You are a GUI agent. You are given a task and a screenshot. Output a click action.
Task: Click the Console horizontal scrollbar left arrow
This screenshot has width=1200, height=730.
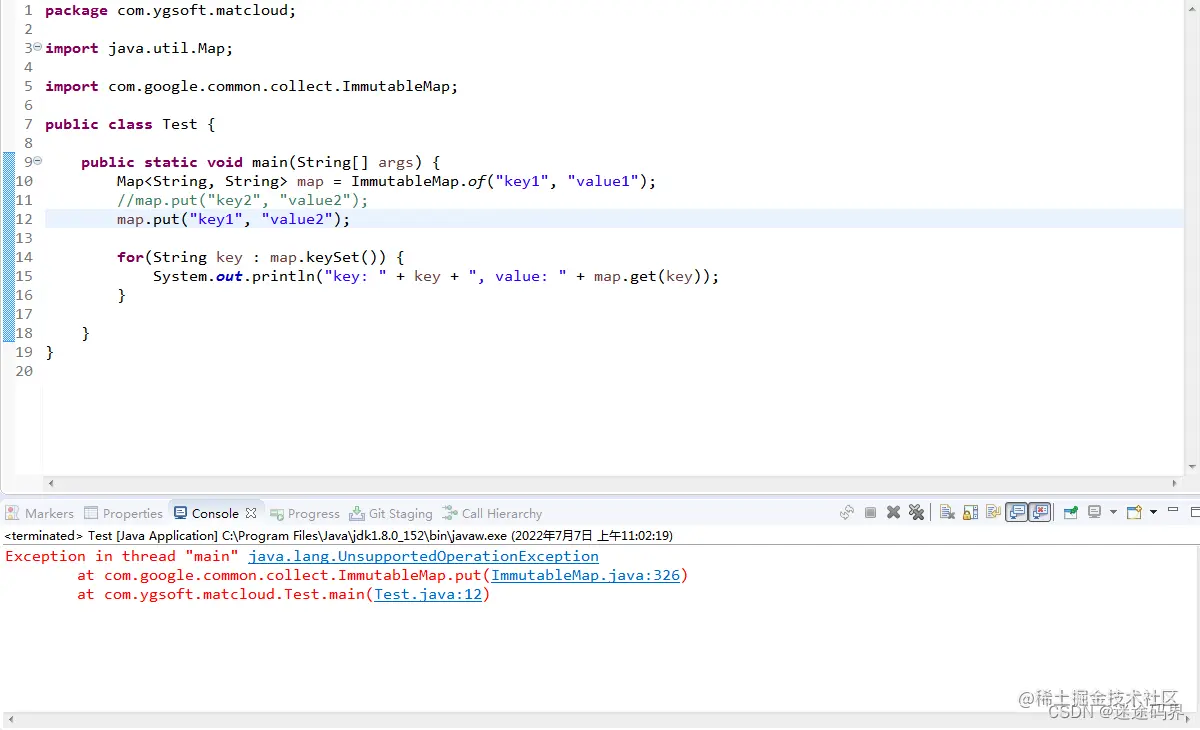9,719
